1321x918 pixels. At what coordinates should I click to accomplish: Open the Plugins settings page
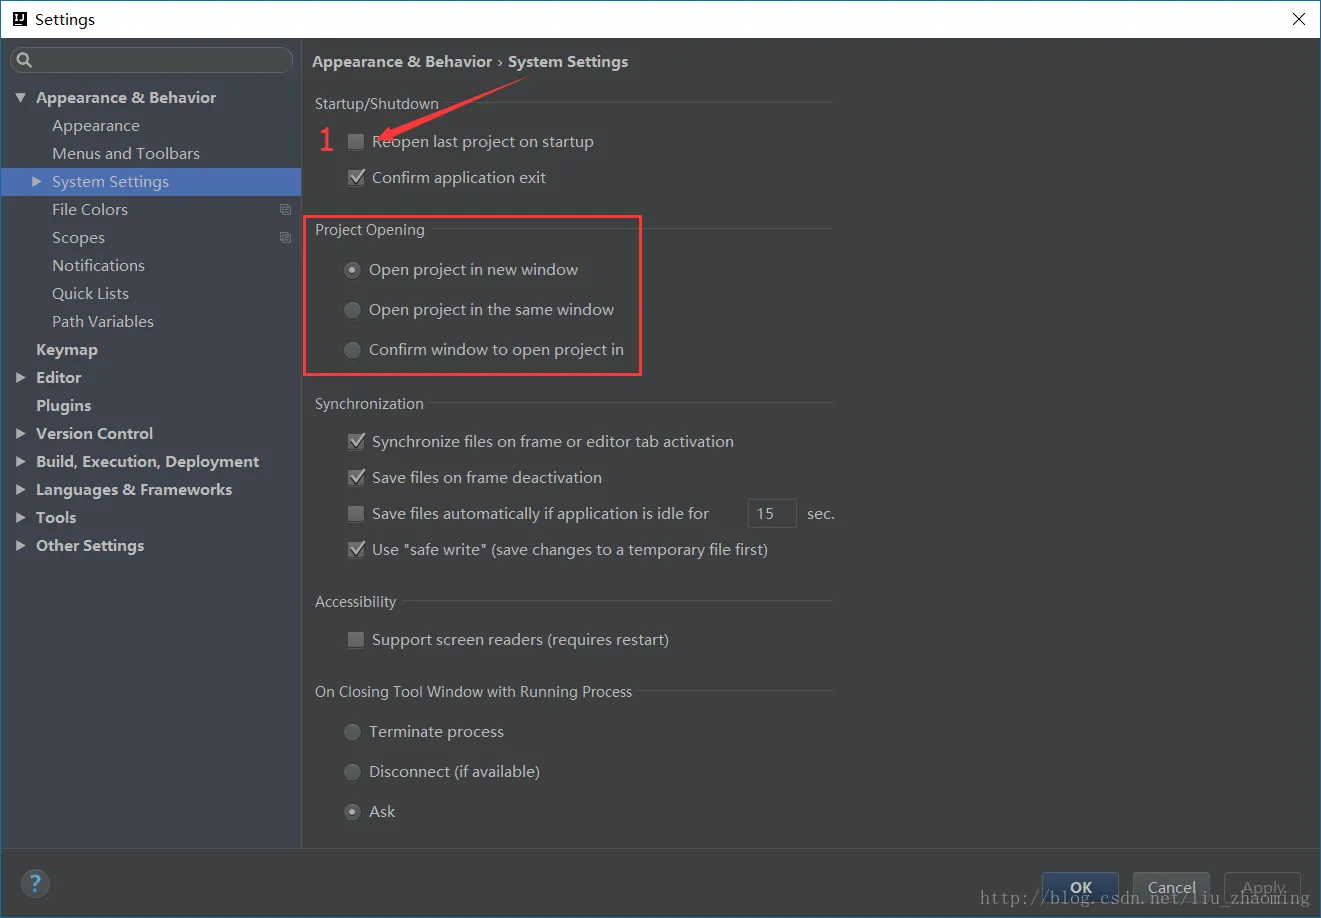(63, 406)
